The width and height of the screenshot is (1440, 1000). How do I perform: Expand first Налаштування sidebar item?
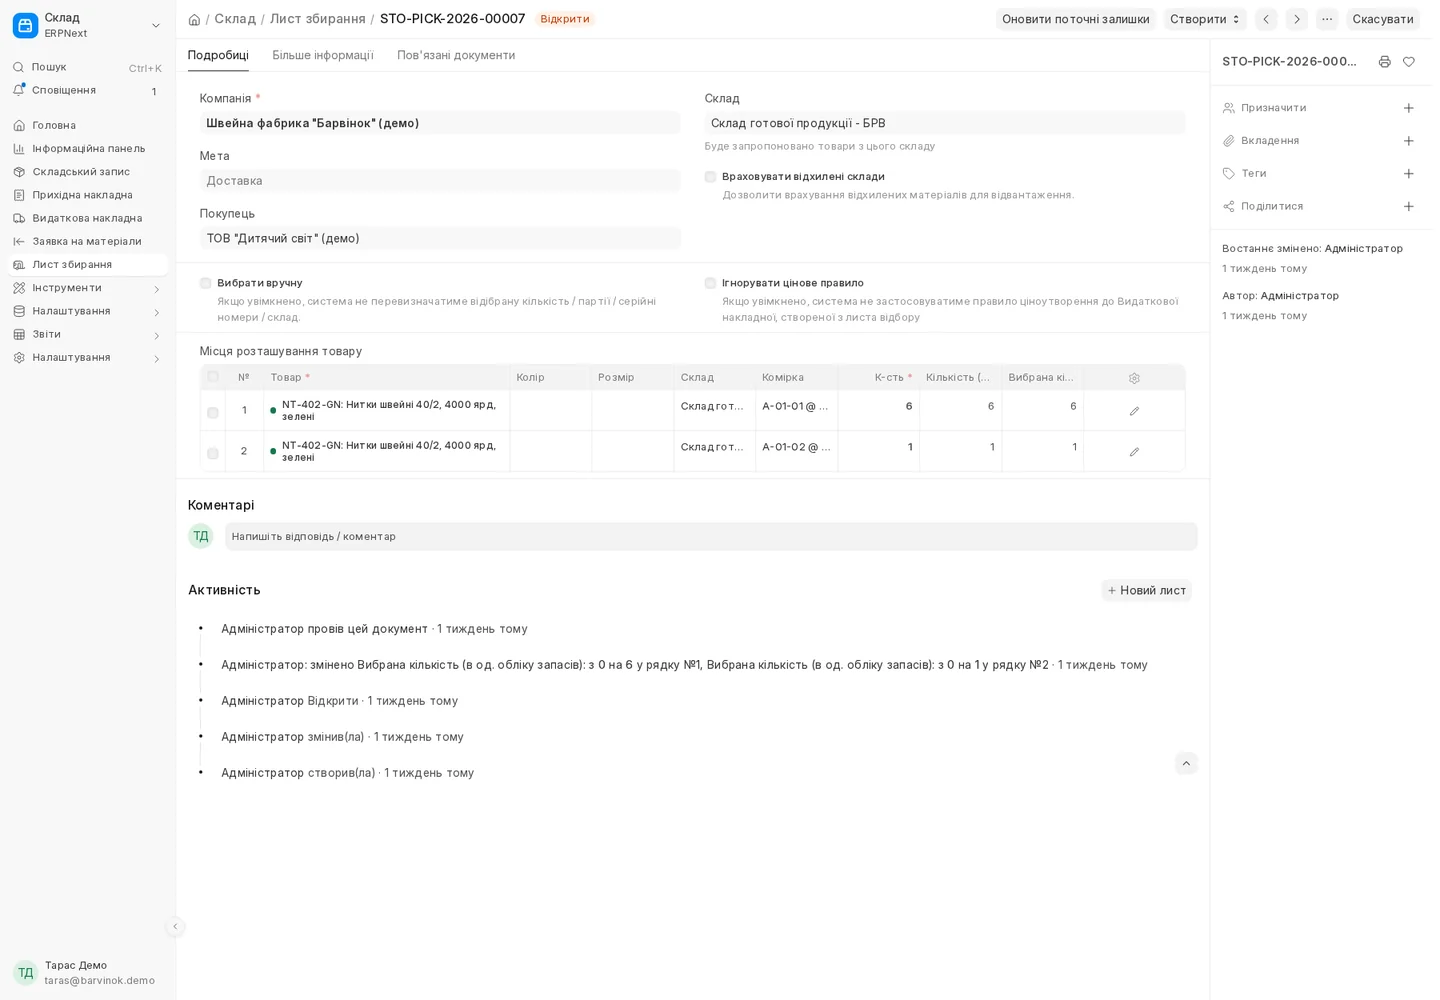click(x=87, y=311)
